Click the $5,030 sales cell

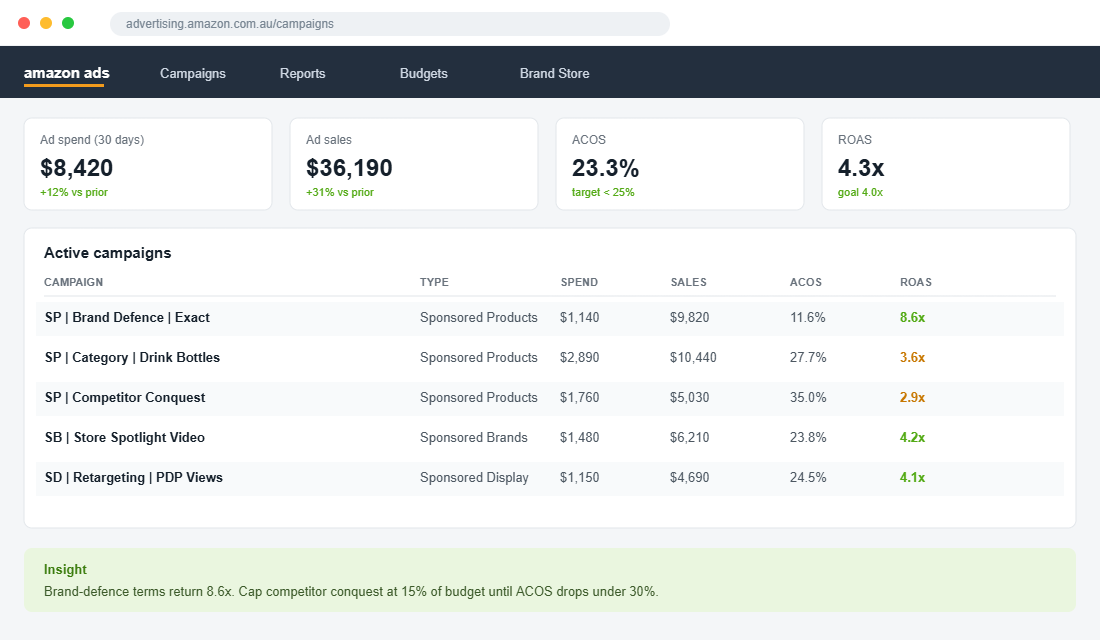point(690,397)
